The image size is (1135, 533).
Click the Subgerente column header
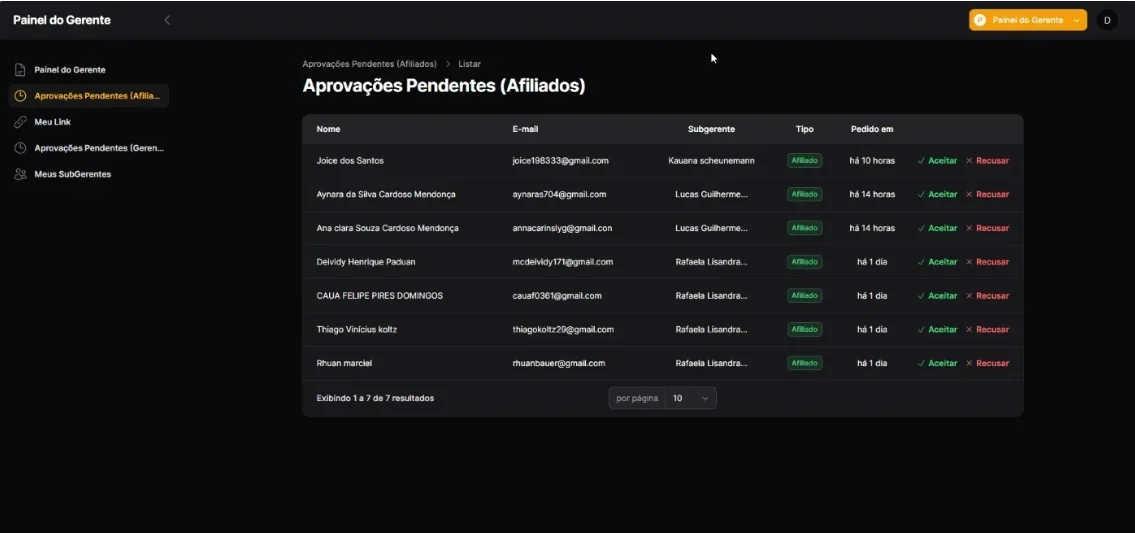pos(712,129)
